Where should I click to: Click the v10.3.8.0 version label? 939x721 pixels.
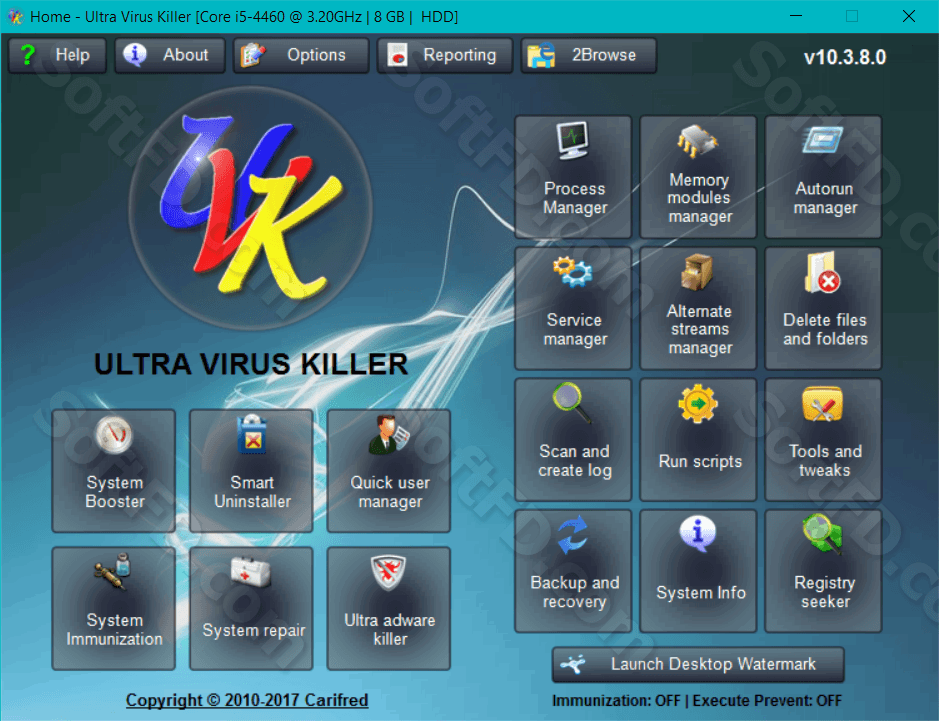(x=844, y=57)
